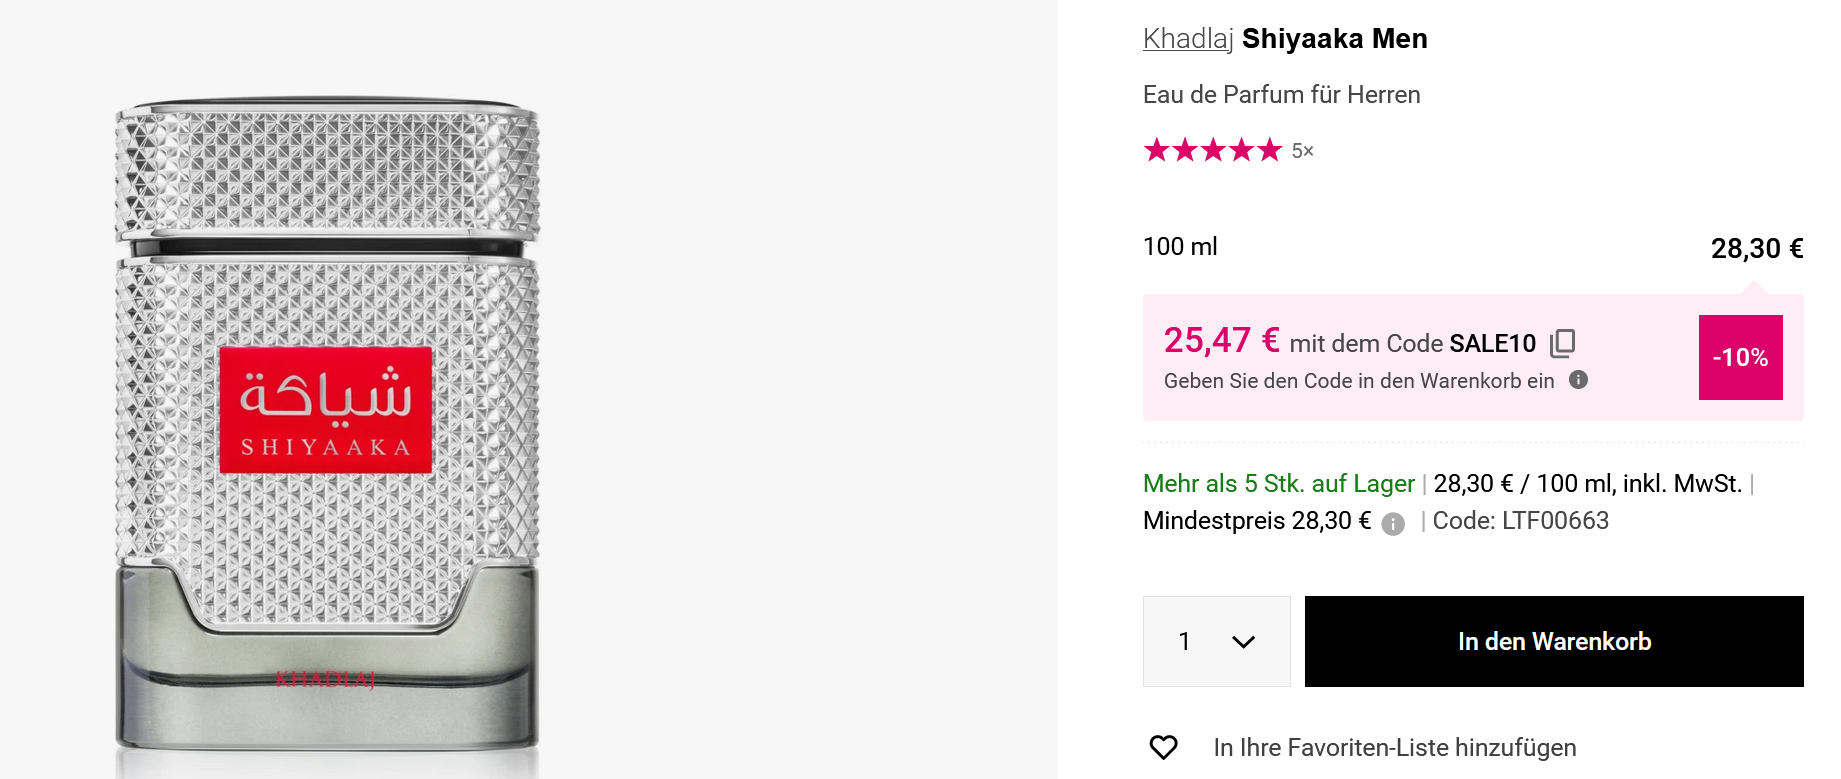The image size is (1841, 779).
Task: Click info icon beside Warenkorb code hint
Action: point(1578,380)
